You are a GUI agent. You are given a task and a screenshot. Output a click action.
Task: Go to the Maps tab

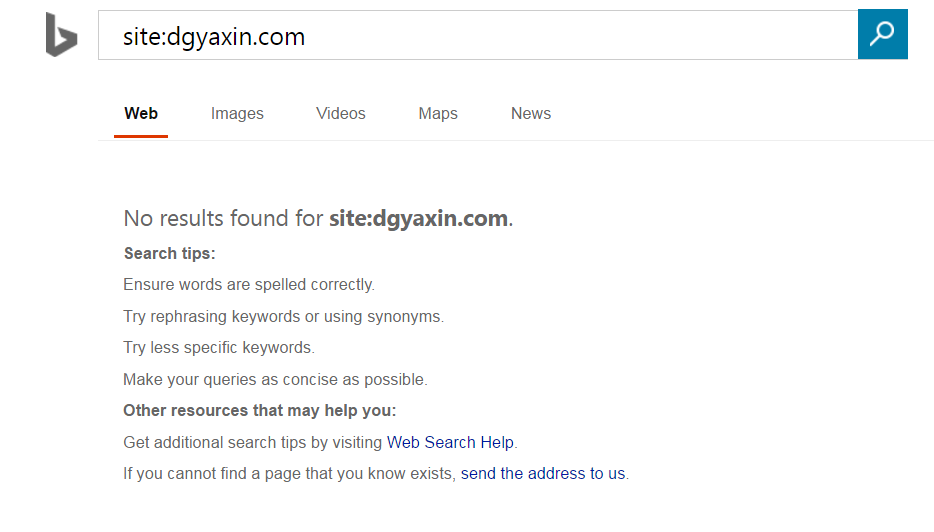coord(438,113)
